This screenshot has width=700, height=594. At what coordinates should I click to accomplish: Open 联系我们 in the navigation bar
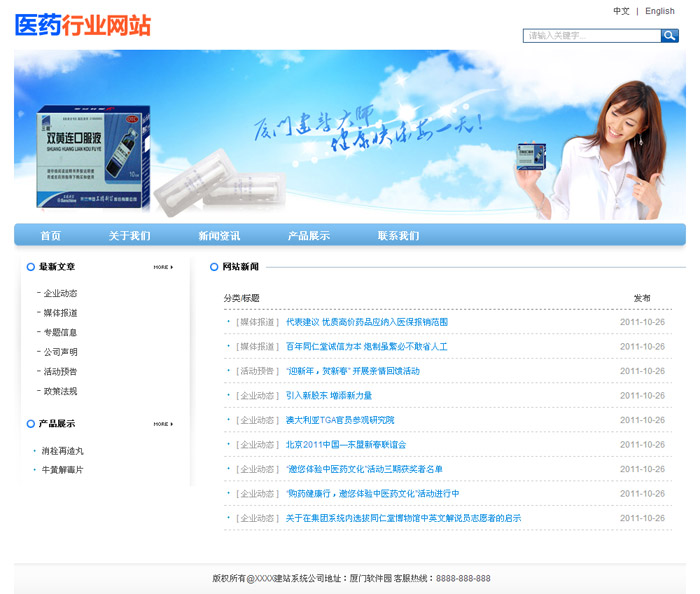pos(398,236)
